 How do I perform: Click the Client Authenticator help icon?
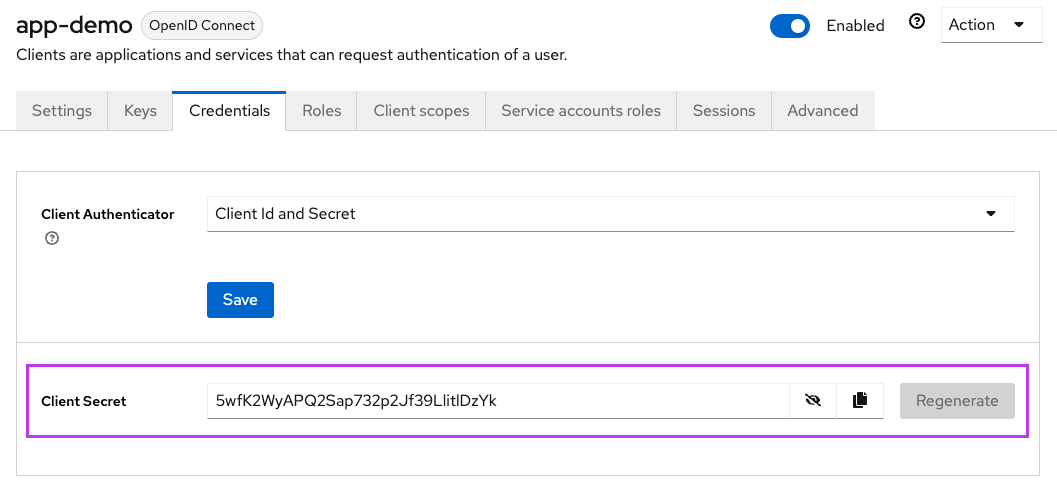tap(52, 239)
